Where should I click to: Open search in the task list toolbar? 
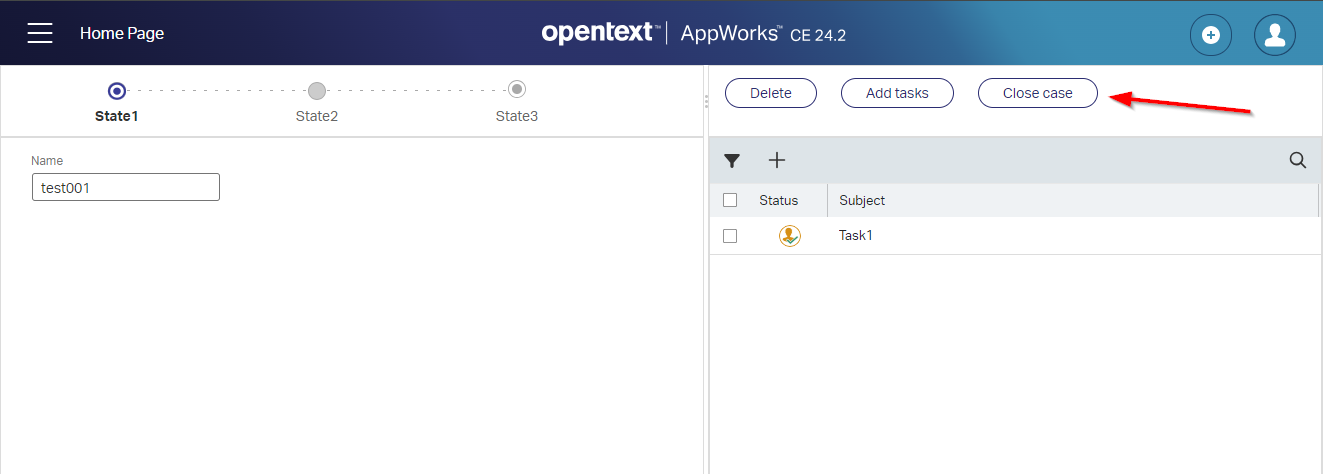tap(1297, 160)
